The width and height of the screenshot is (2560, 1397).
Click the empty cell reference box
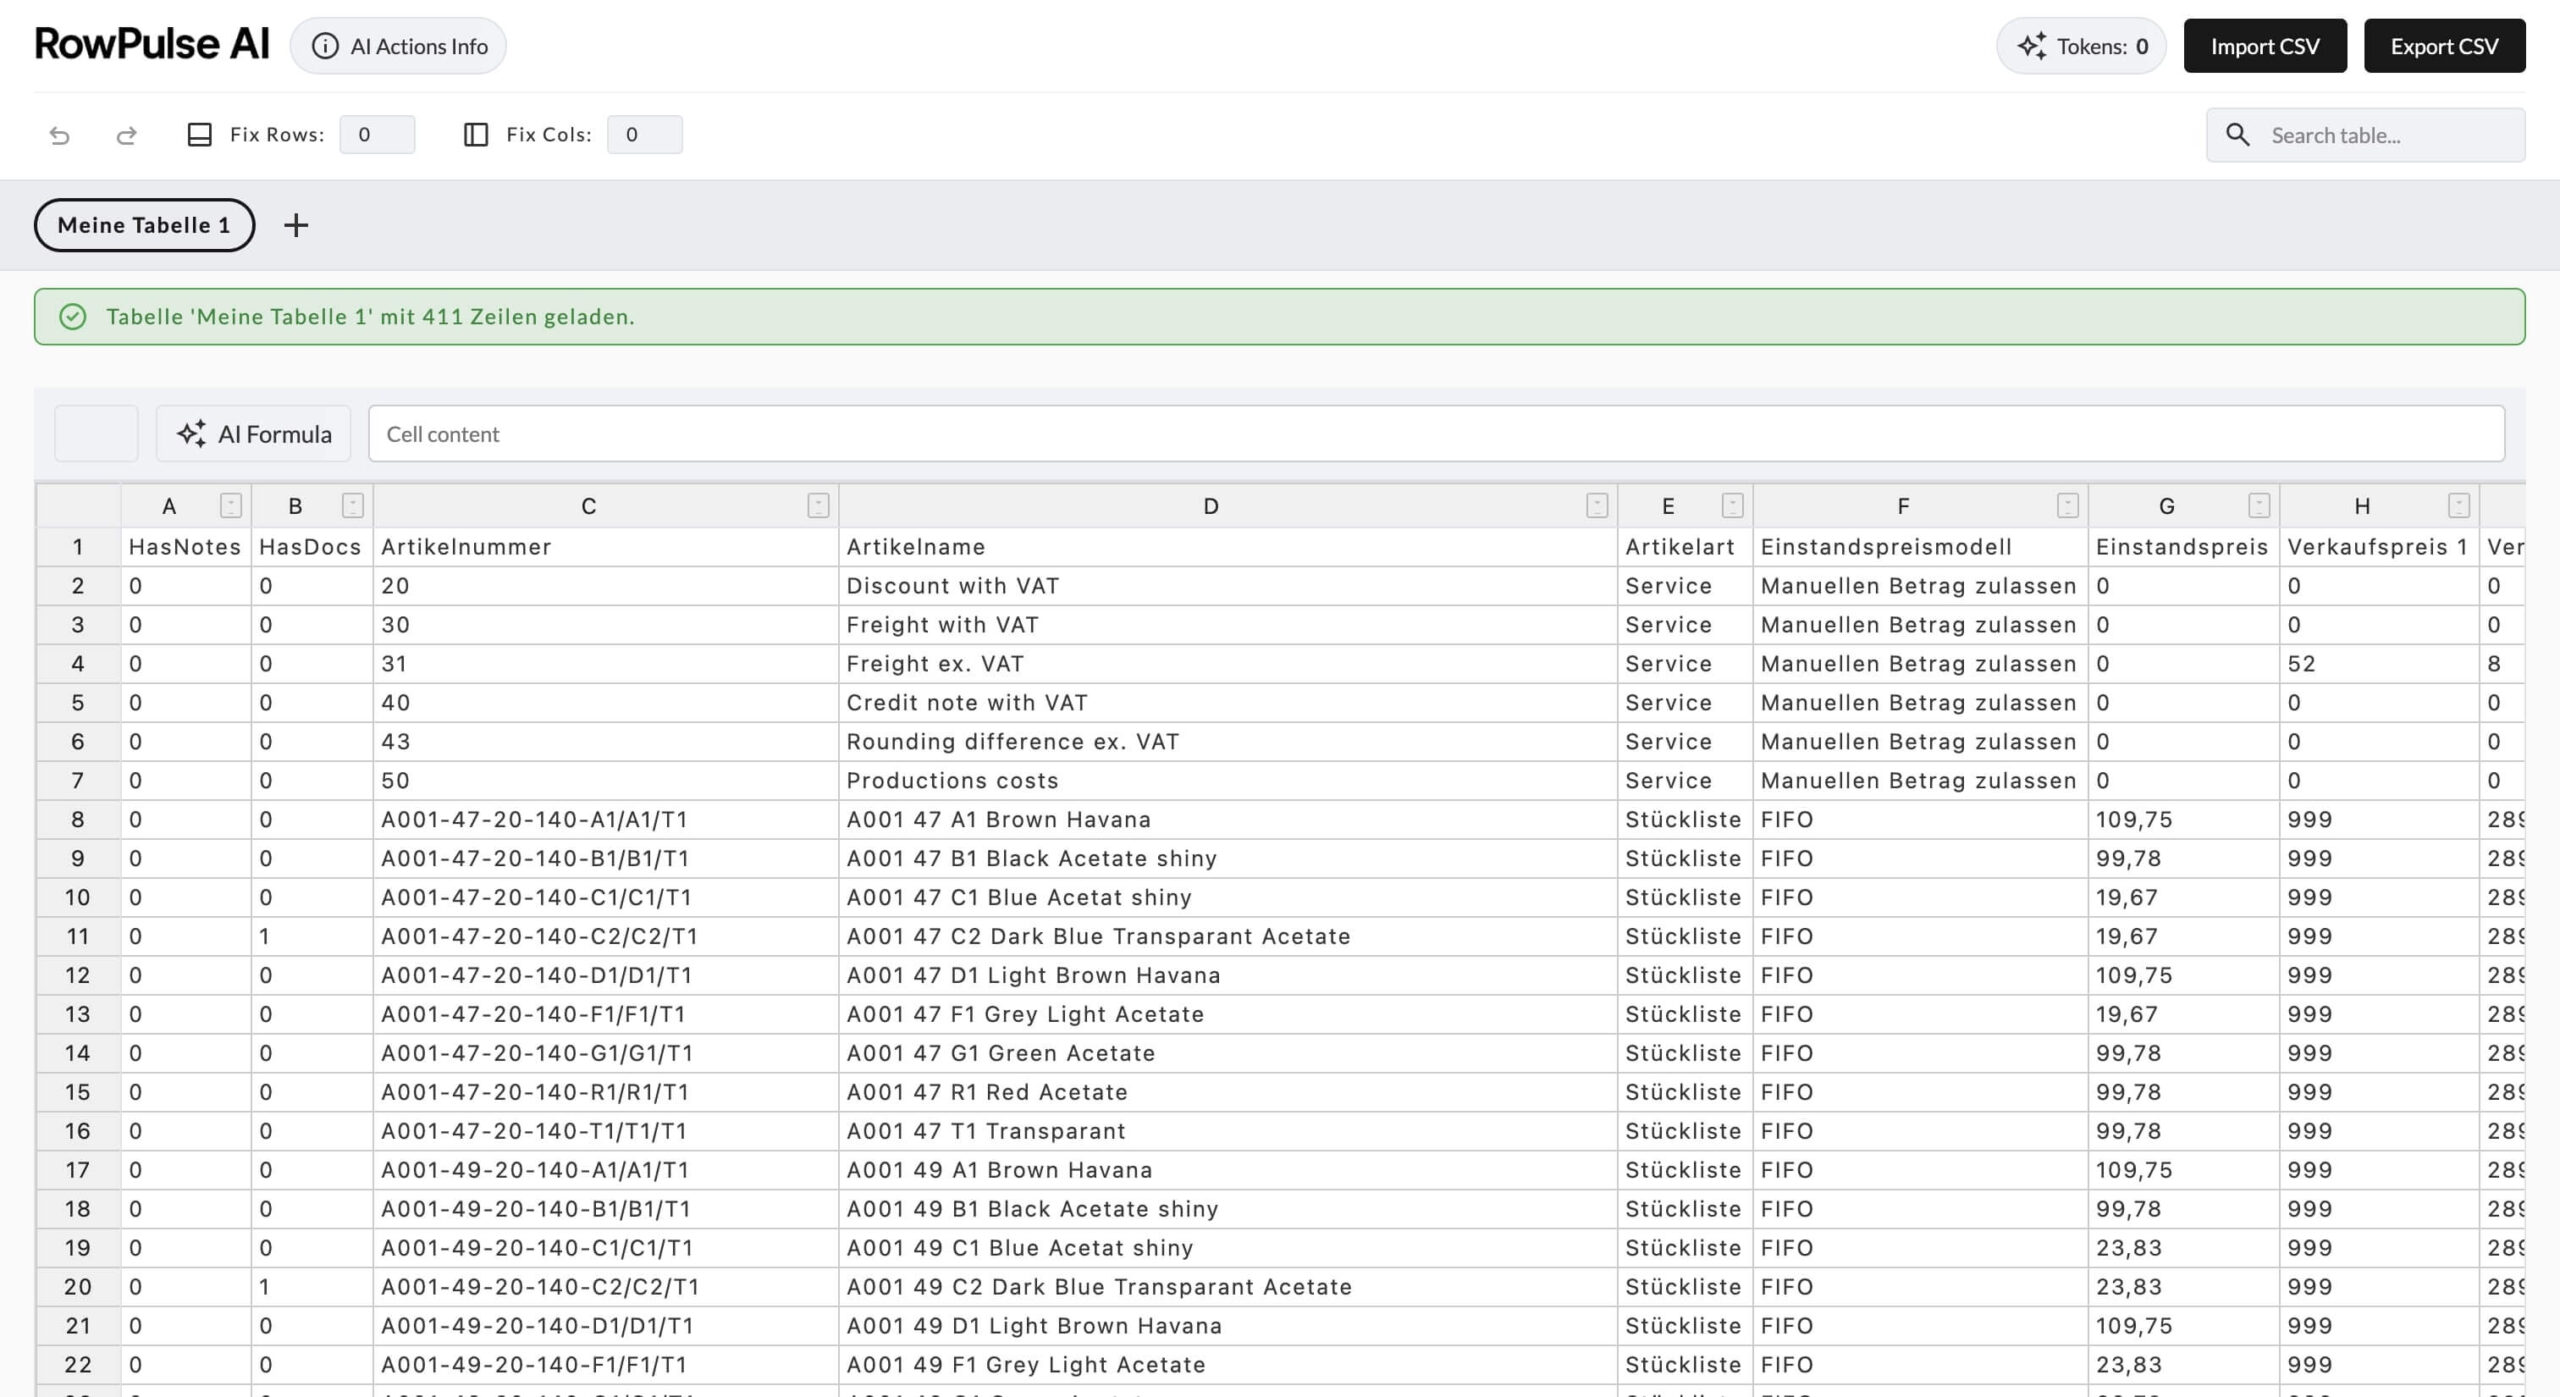click(96, 434)
